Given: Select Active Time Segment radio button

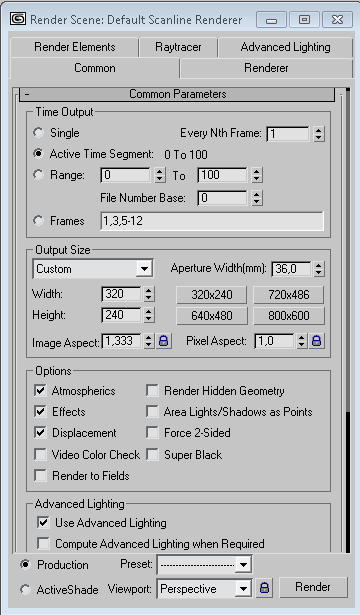Looking at the screenshot, I should (x=38, y=154).
